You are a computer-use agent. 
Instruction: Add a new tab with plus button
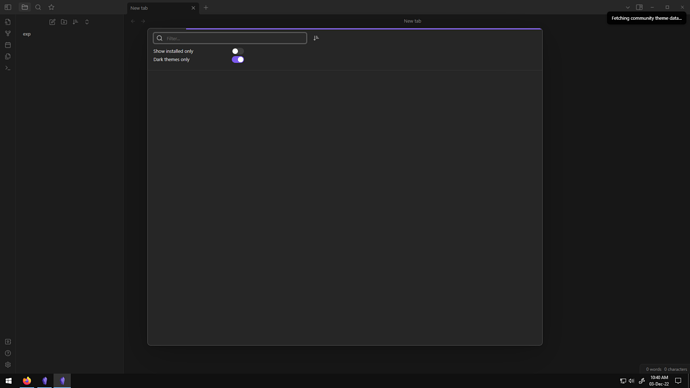206,7
